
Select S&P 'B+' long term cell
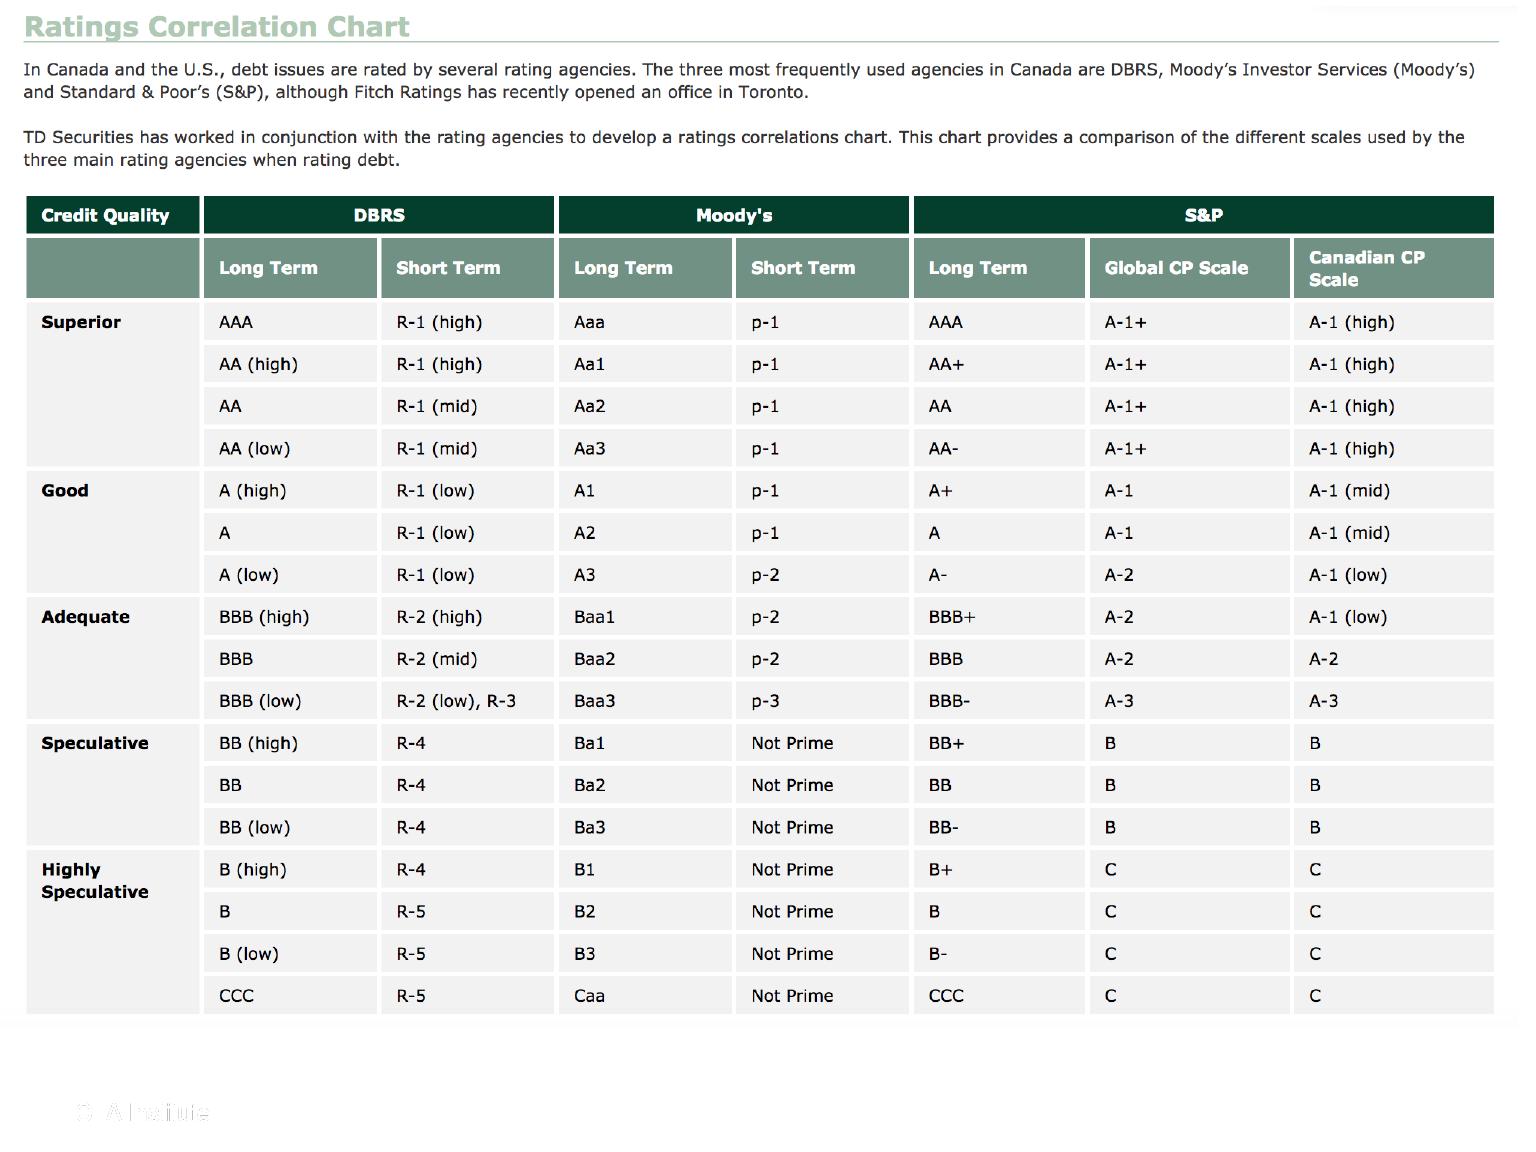(999, 869)
